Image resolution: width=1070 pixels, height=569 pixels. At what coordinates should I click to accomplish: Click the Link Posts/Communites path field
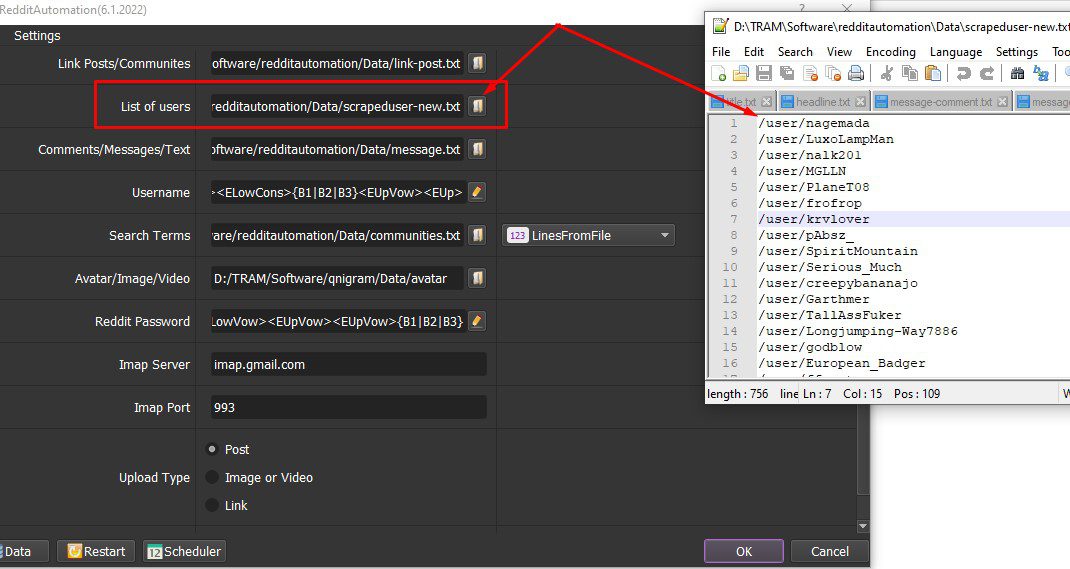tap(337, 63)
